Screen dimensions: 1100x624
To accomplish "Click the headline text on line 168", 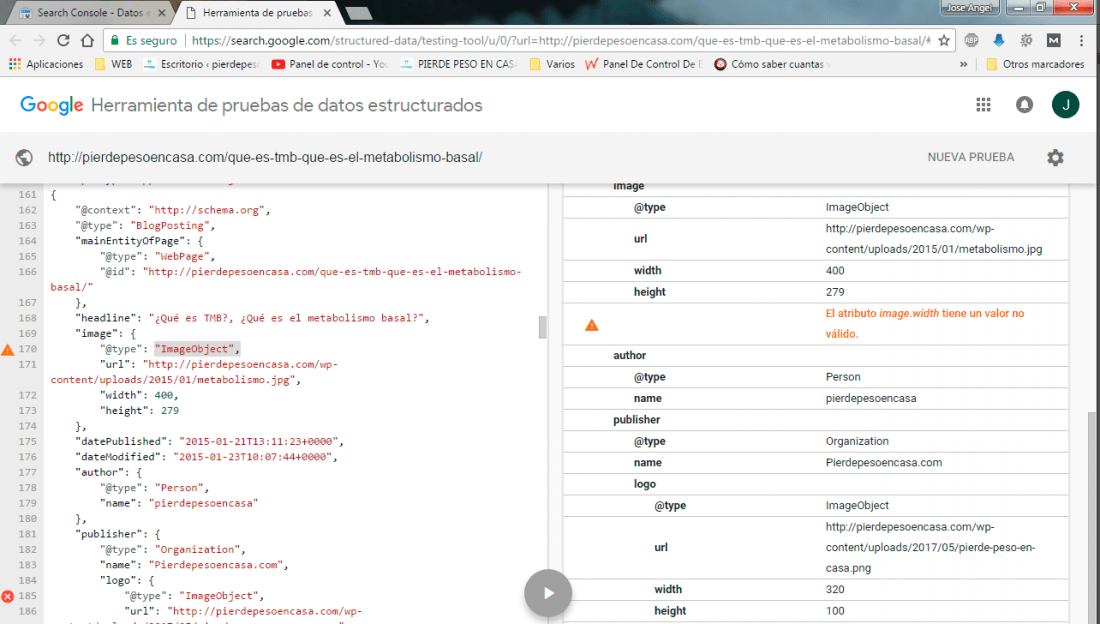I will 288,318.
